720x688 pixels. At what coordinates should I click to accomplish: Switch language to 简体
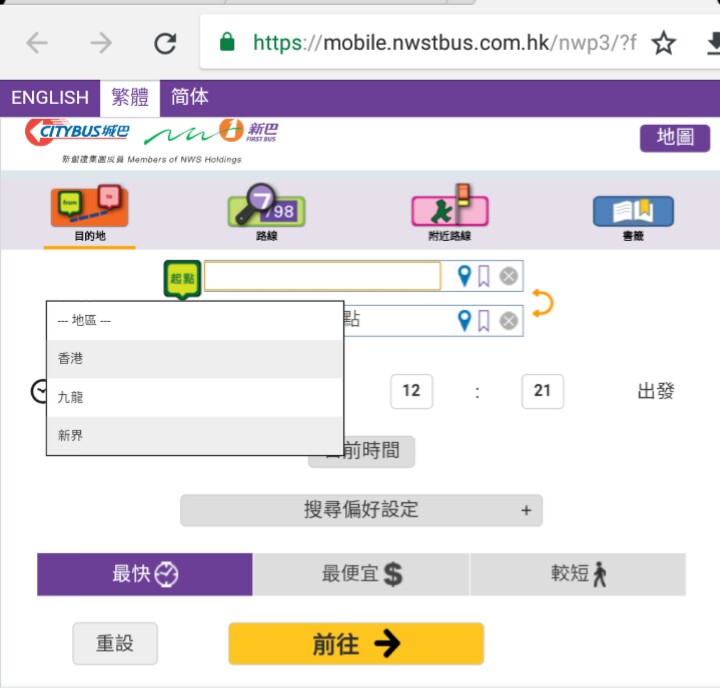(x=190, y=98)
